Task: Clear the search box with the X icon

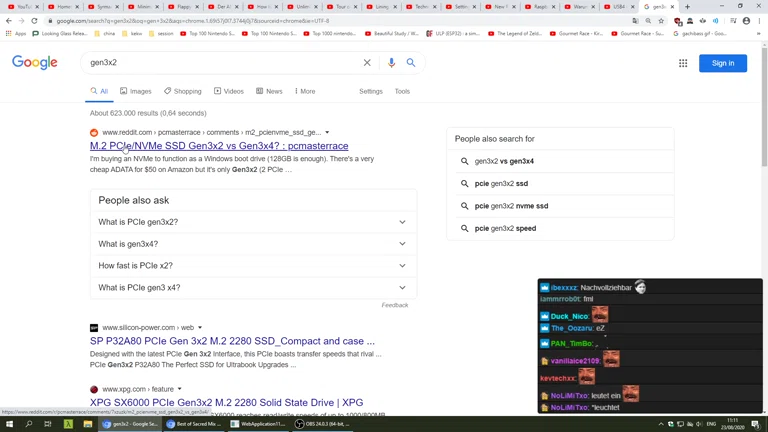Action: pos(367,63)
